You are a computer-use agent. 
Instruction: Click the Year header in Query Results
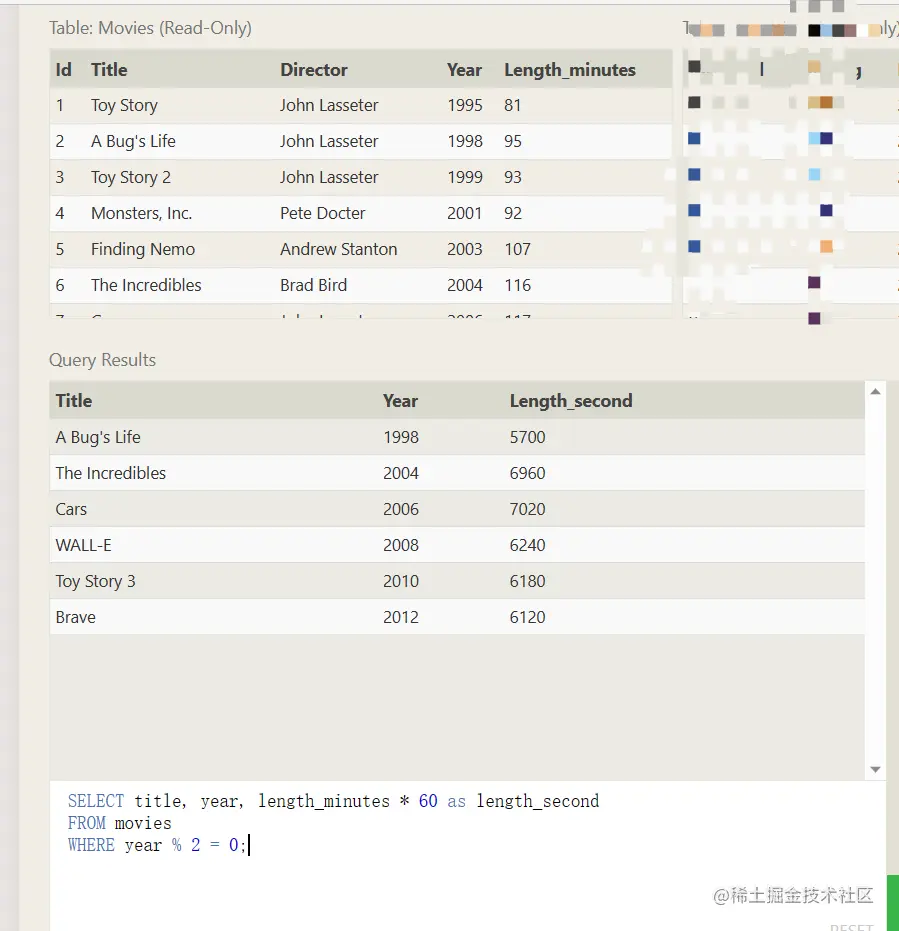pos(400,401)
